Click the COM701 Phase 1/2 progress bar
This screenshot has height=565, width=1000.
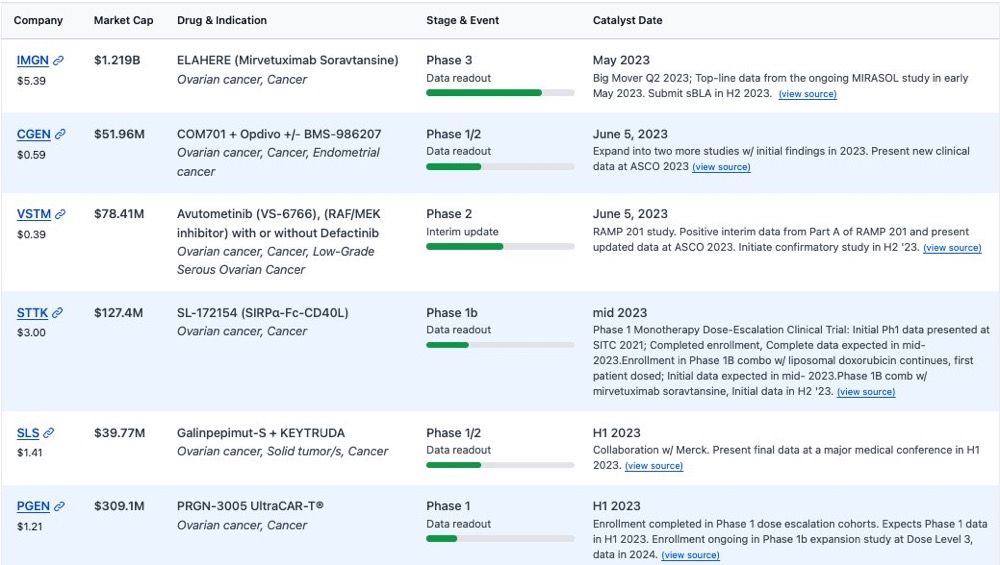[x=500, y=167]
